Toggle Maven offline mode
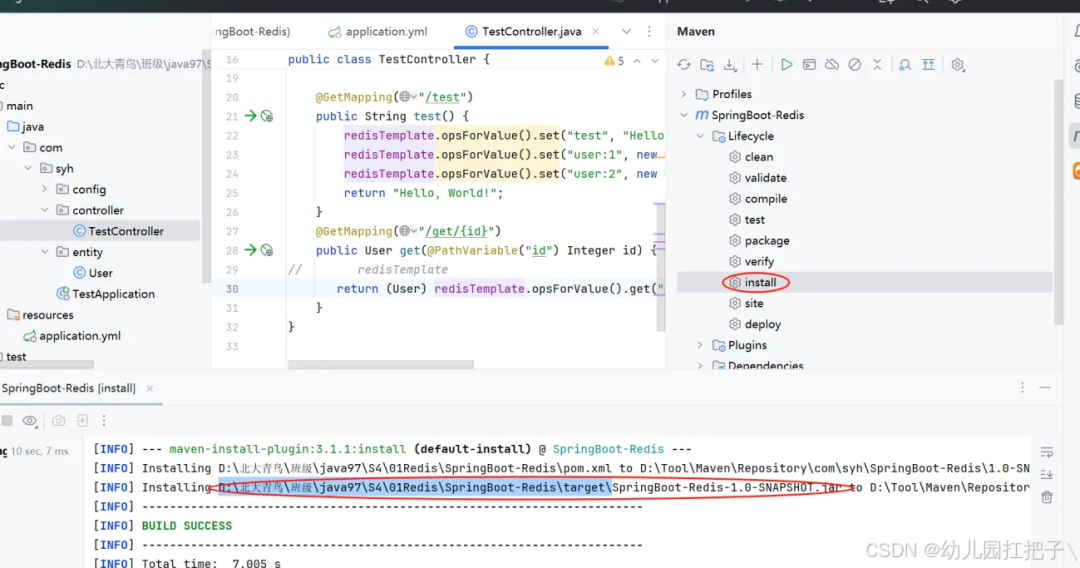This screenshot has width=1080, height=568. [x=832, y=65]
